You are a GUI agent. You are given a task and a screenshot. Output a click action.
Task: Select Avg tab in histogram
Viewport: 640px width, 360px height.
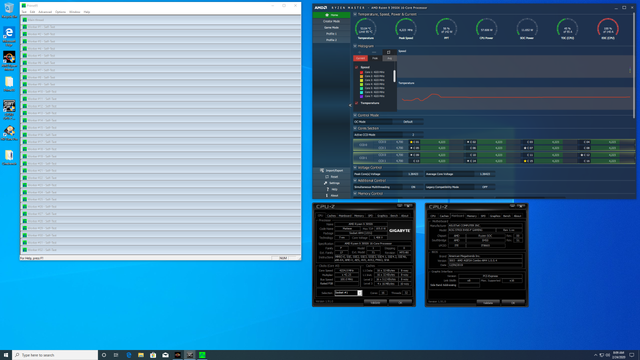coord(389,58)
